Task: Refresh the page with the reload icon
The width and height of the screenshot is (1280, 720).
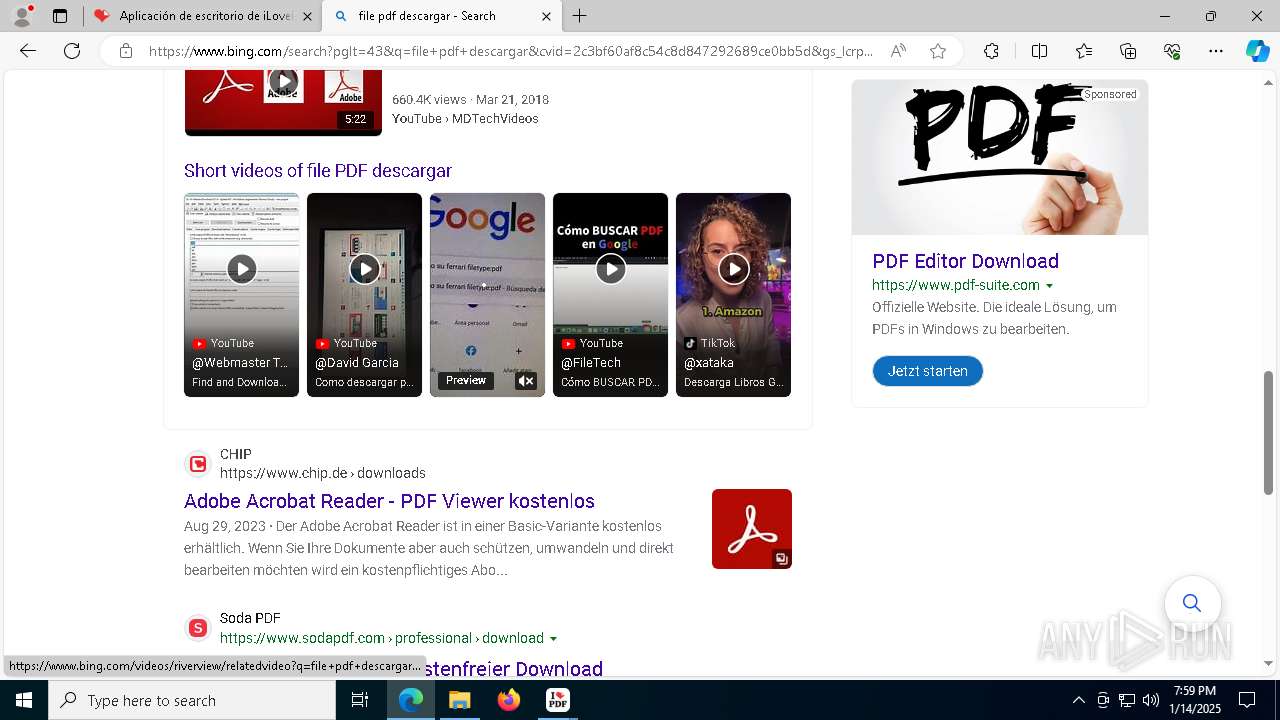Action: 72,51
